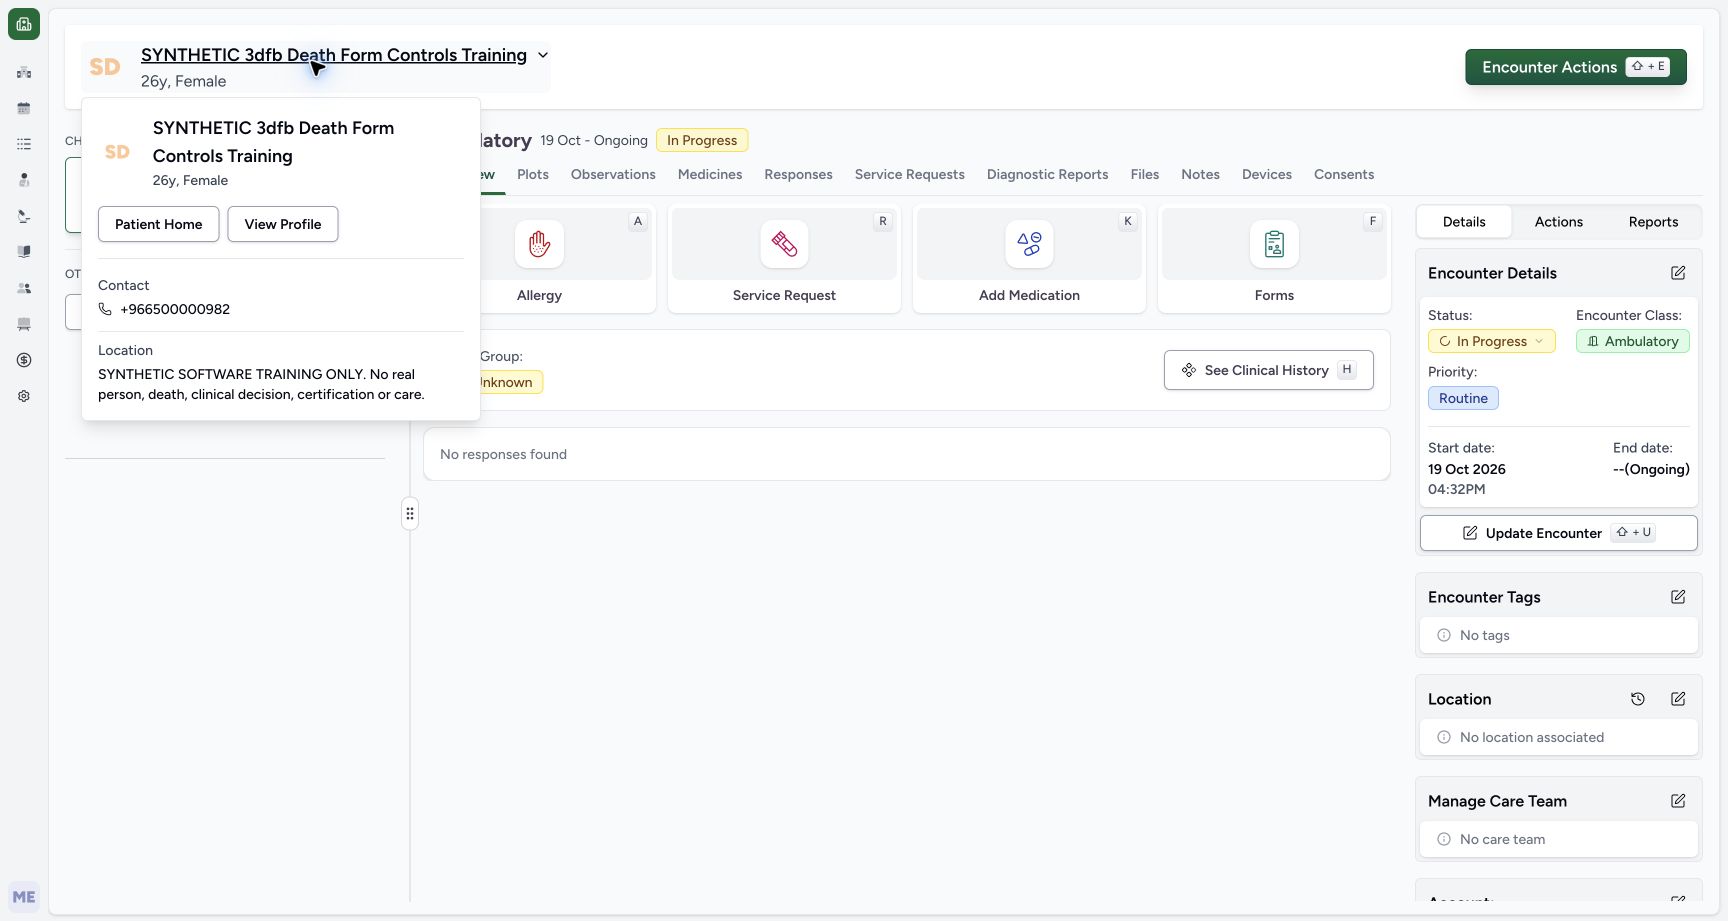This screenshot has height=921, width=1728.
Task: Click the Ambulatory encounter class badge
Action: pyautogui.click(x=1633, y=341)
